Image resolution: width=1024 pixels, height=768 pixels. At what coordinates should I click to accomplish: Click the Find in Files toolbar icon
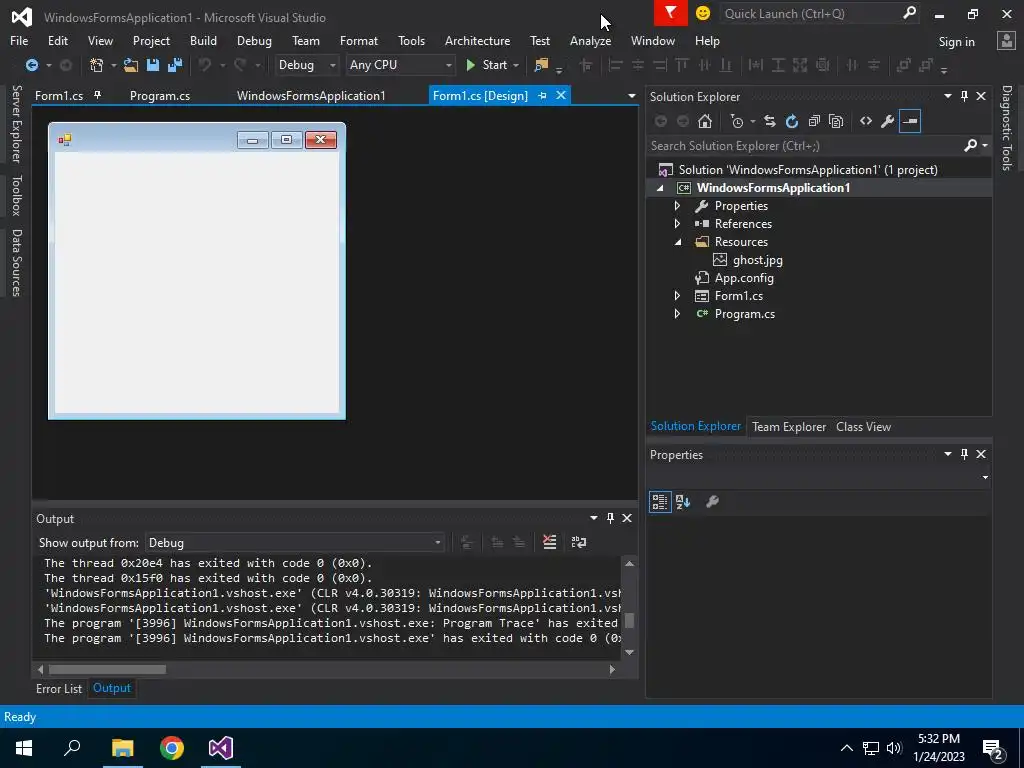[x=541, y=65]
